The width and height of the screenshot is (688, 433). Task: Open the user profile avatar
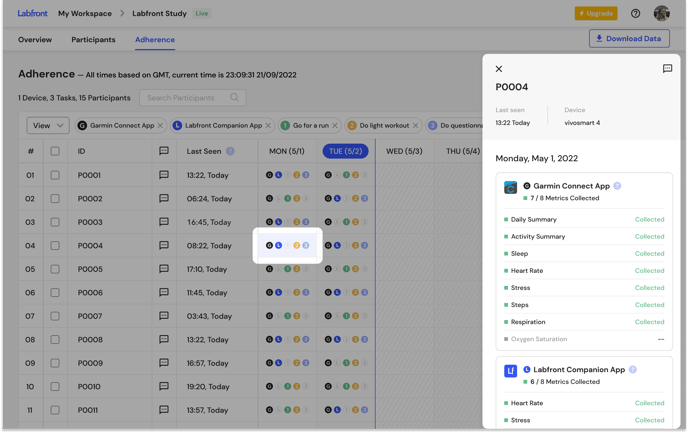661,13
